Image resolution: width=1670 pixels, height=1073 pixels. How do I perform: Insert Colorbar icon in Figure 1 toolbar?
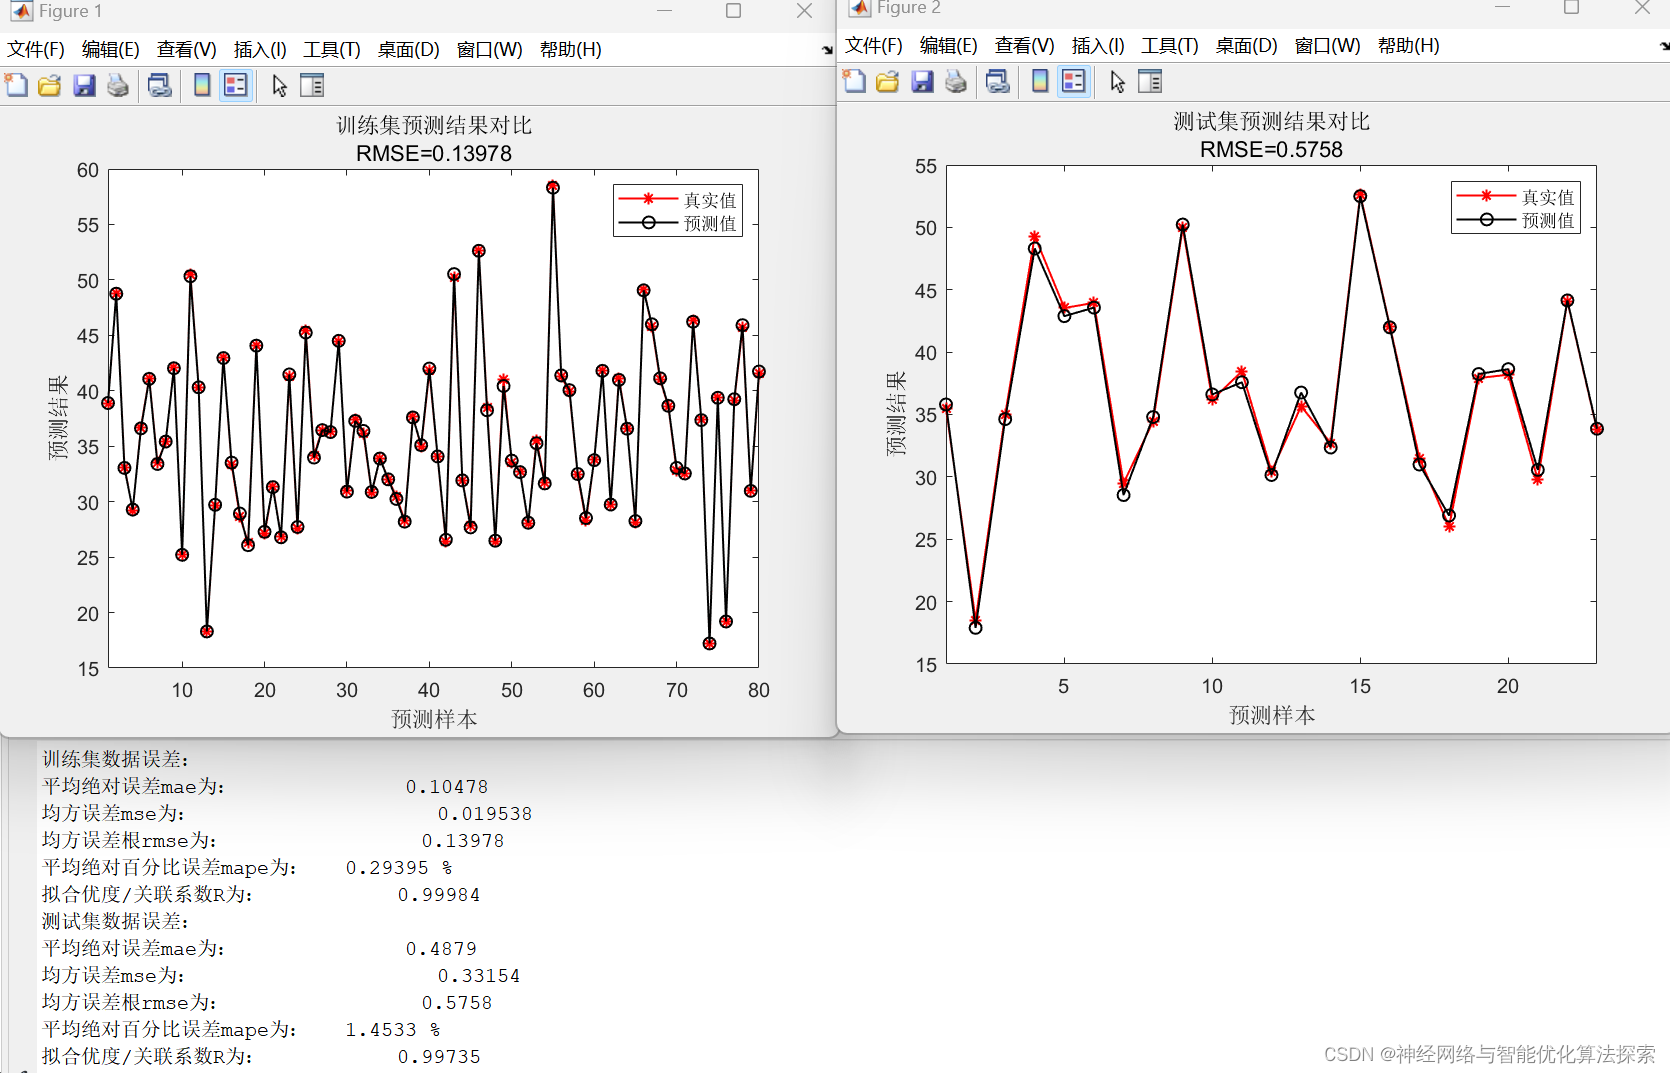tap(202, 85)
